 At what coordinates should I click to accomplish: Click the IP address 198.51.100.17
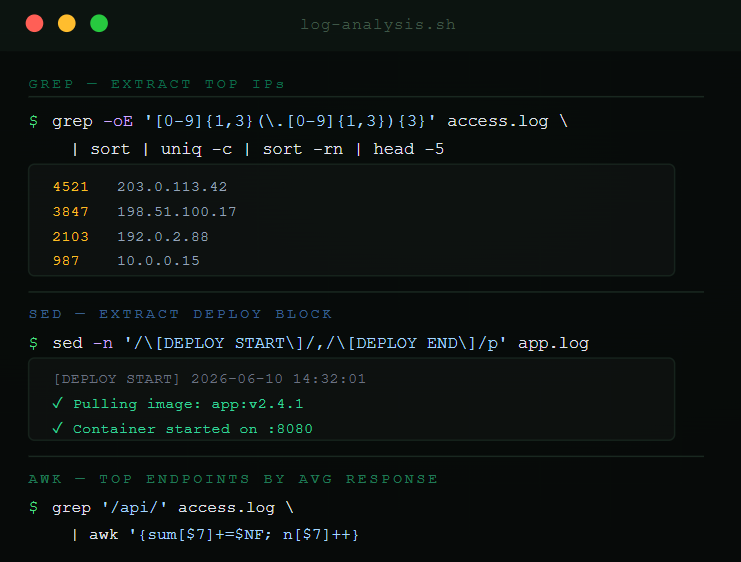click(177, 212)
